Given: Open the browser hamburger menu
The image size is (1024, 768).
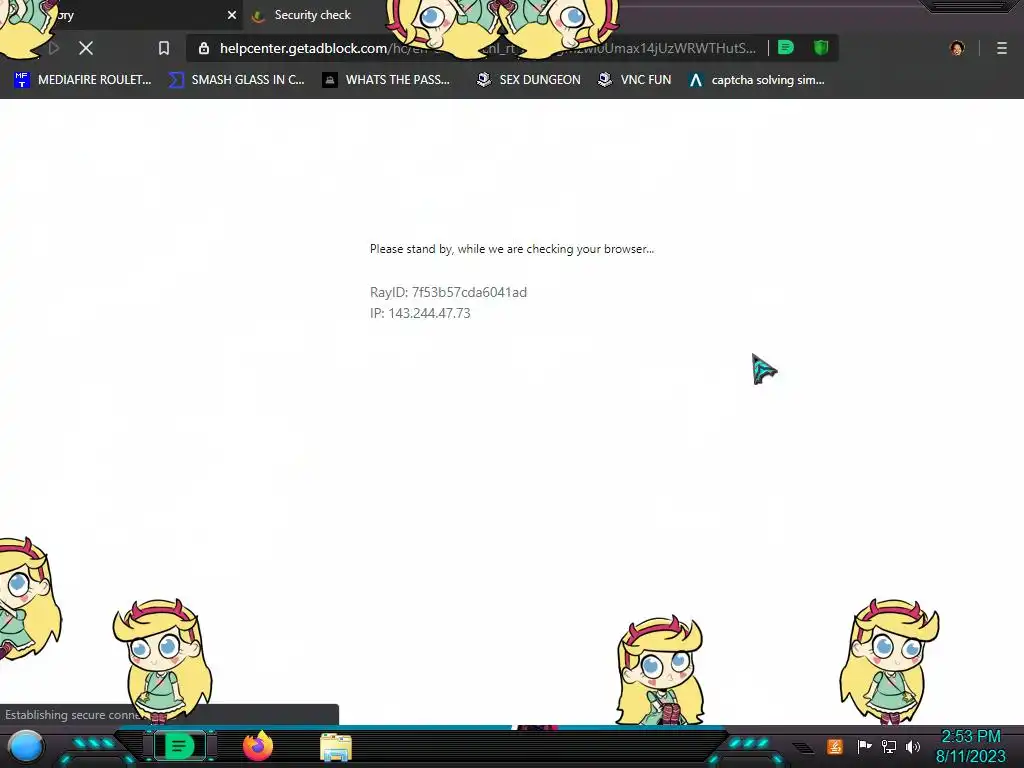Looking at the screenshot, I should [1001, 48].
